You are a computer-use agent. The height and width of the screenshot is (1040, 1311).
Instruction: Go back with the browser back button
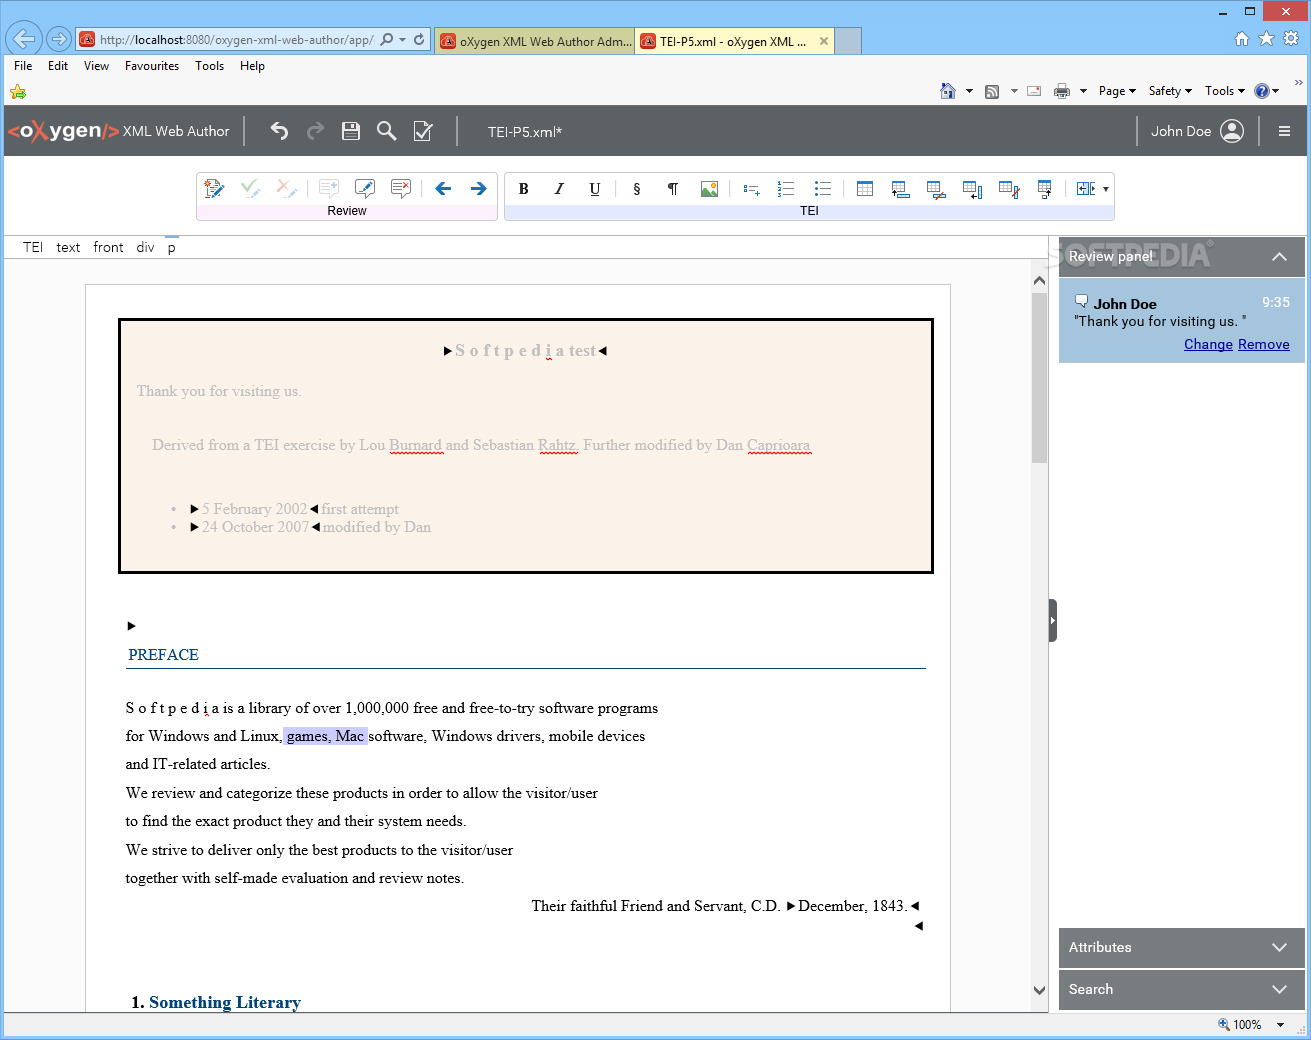pos(23,40)
